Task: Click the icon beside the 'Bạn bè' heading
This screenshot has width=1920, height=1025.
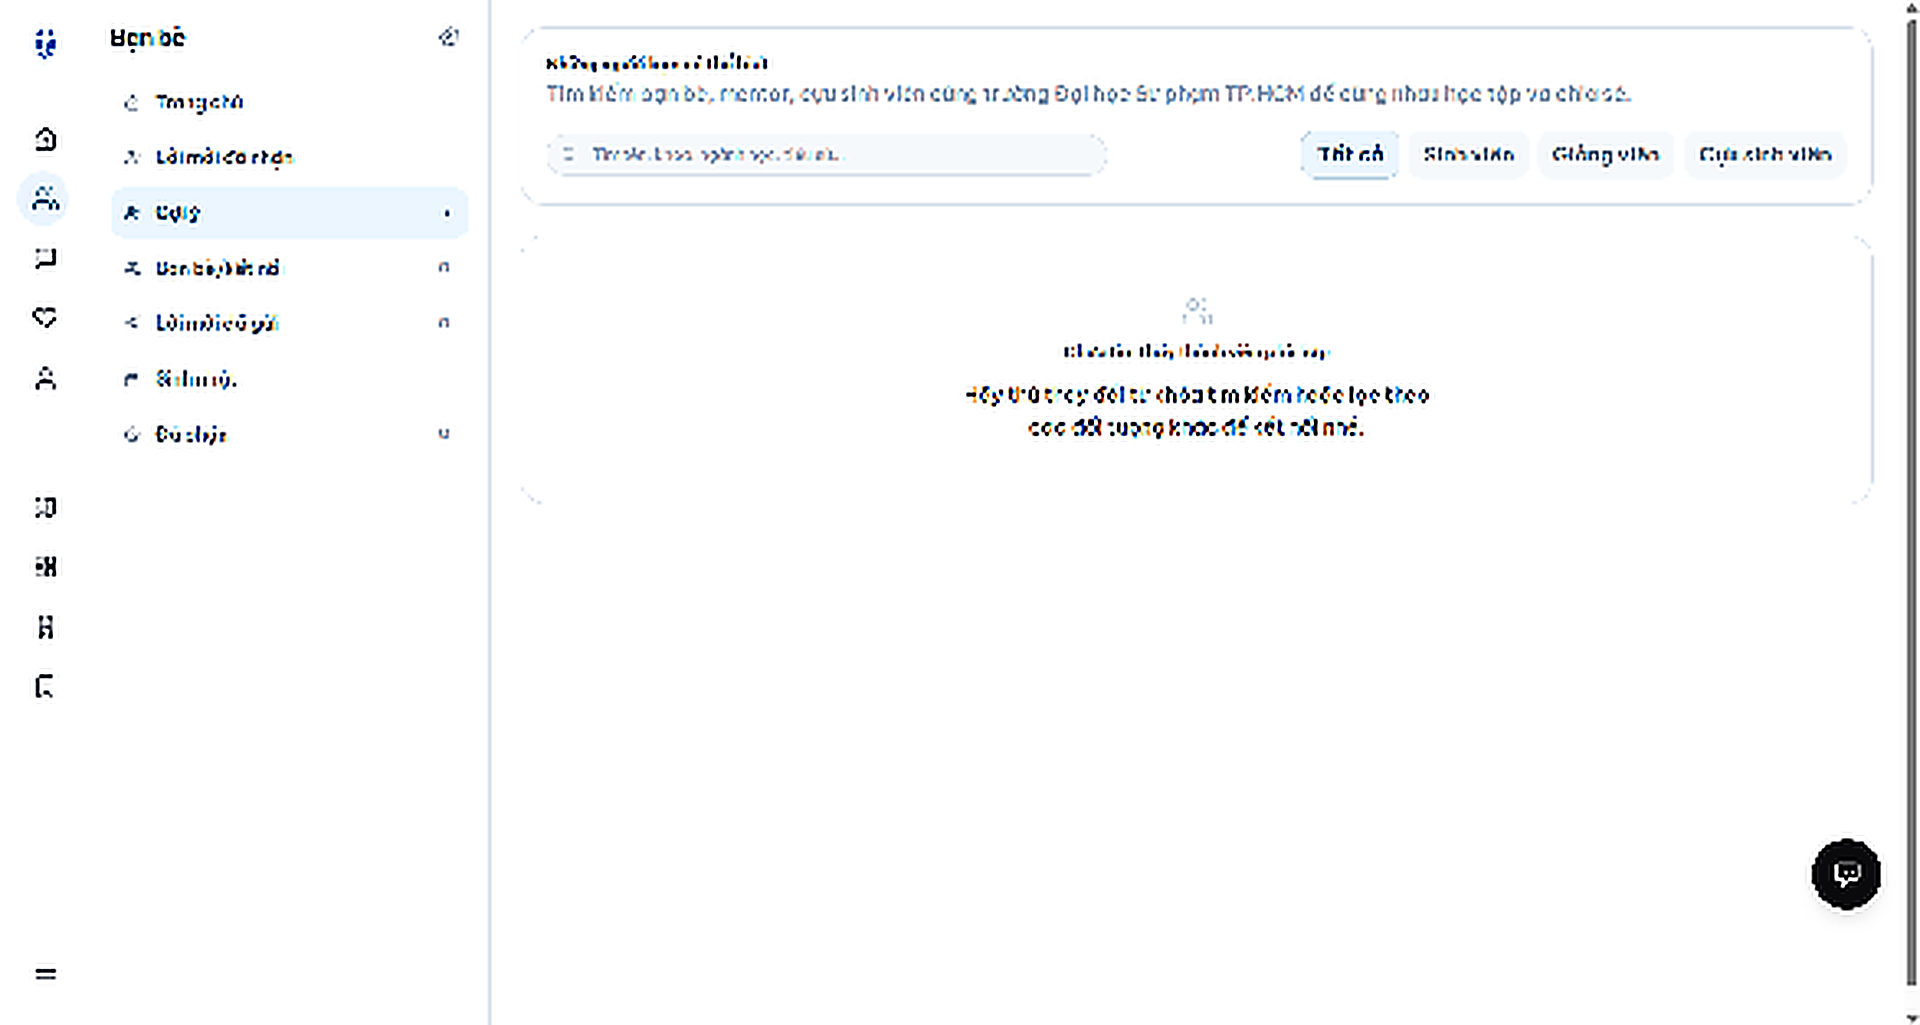Action: [448, 37]
